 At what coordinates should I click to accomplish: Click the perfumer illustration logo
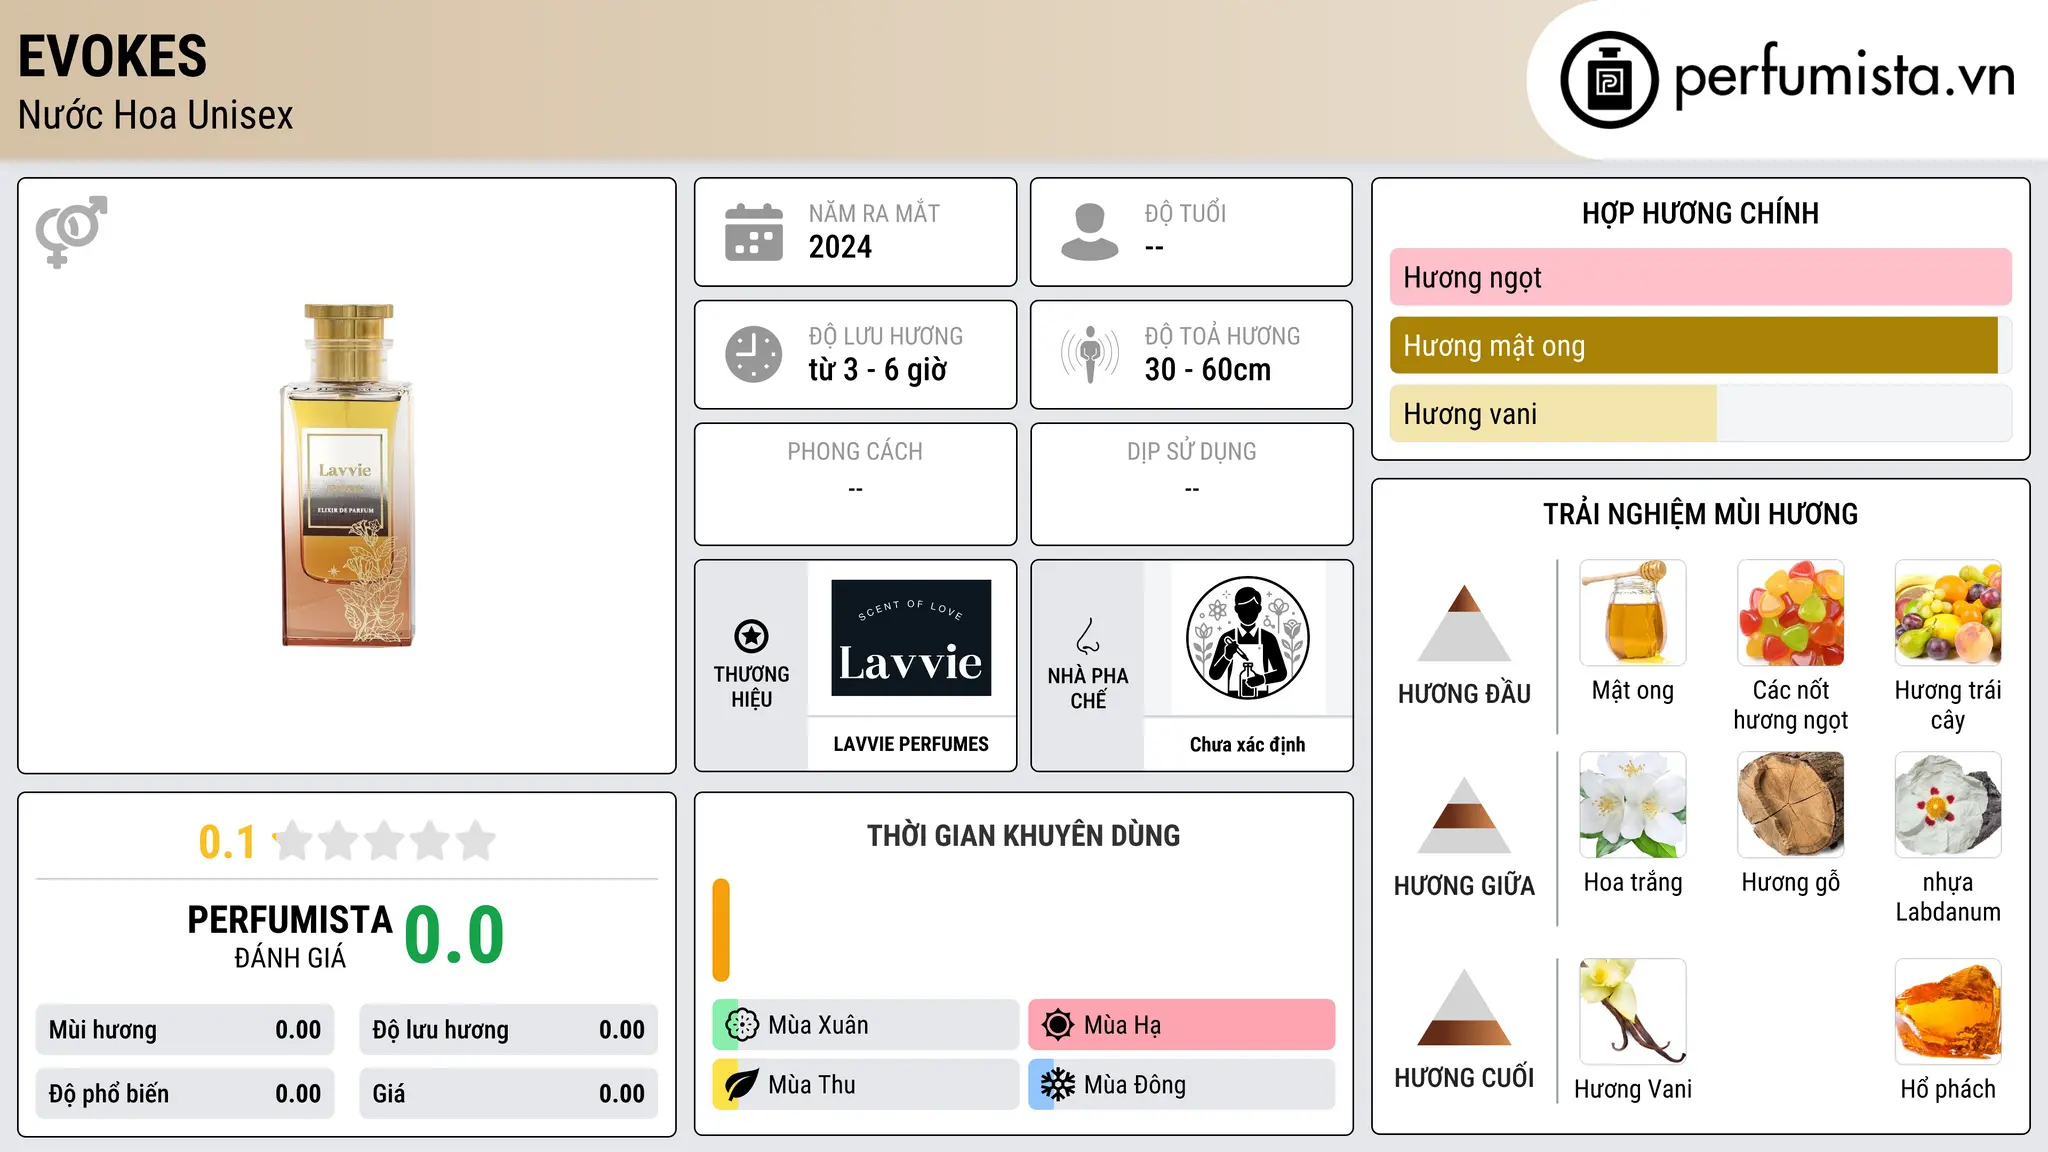point(1248,638)
